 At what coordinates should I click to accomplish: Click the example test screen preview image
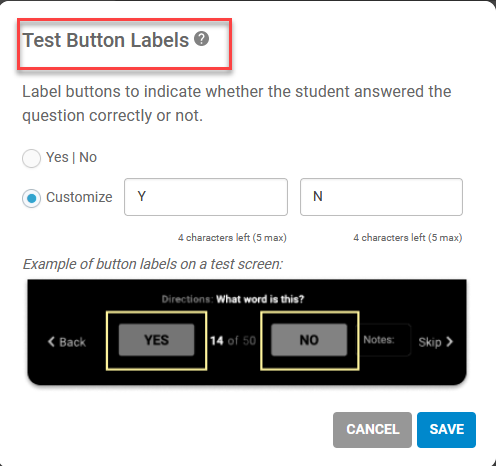pyautogui.click(x=247, y=332)
